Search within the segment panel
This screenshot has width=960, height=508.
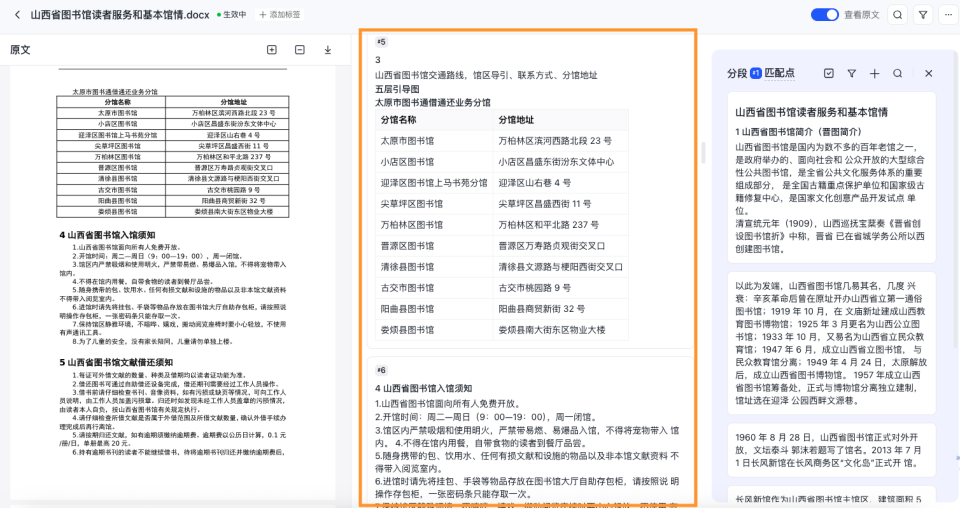tap(898, 74)
